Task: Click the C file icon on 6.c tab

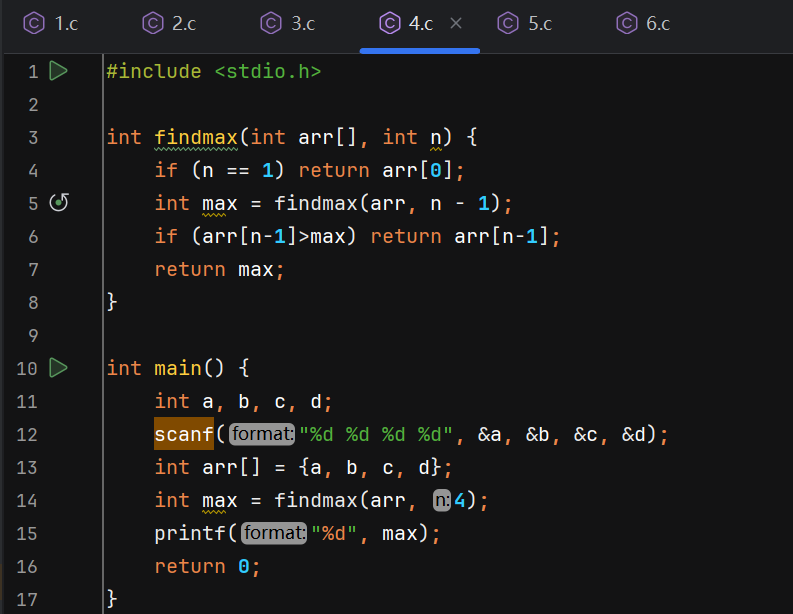Action: (627, 23)
